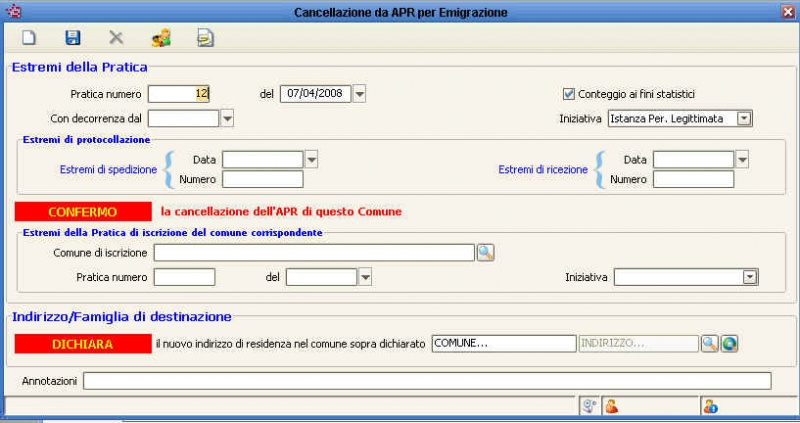Click the Delete X toolbar icon
This screenshot has width=800, height=423.
pyautogui.click(x=116, y=38)
